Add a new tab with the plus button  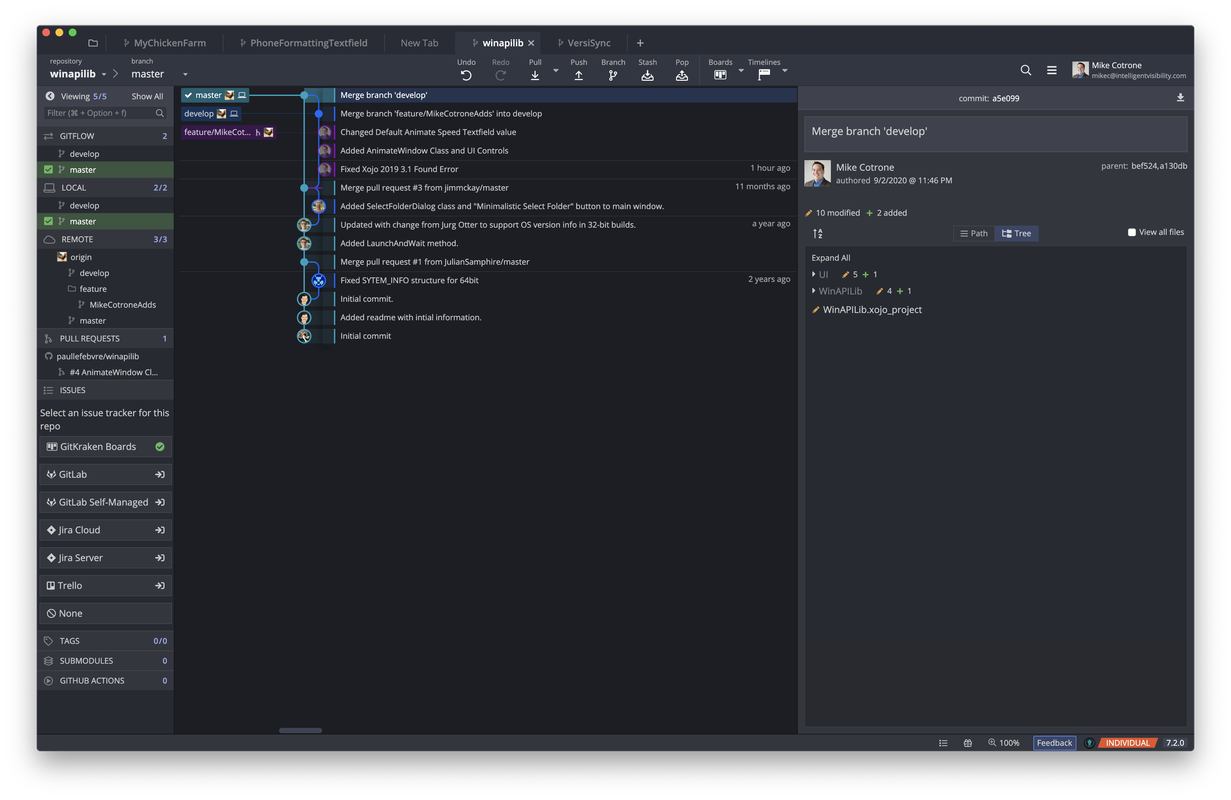pyautogui.click(x=640, y=43)
